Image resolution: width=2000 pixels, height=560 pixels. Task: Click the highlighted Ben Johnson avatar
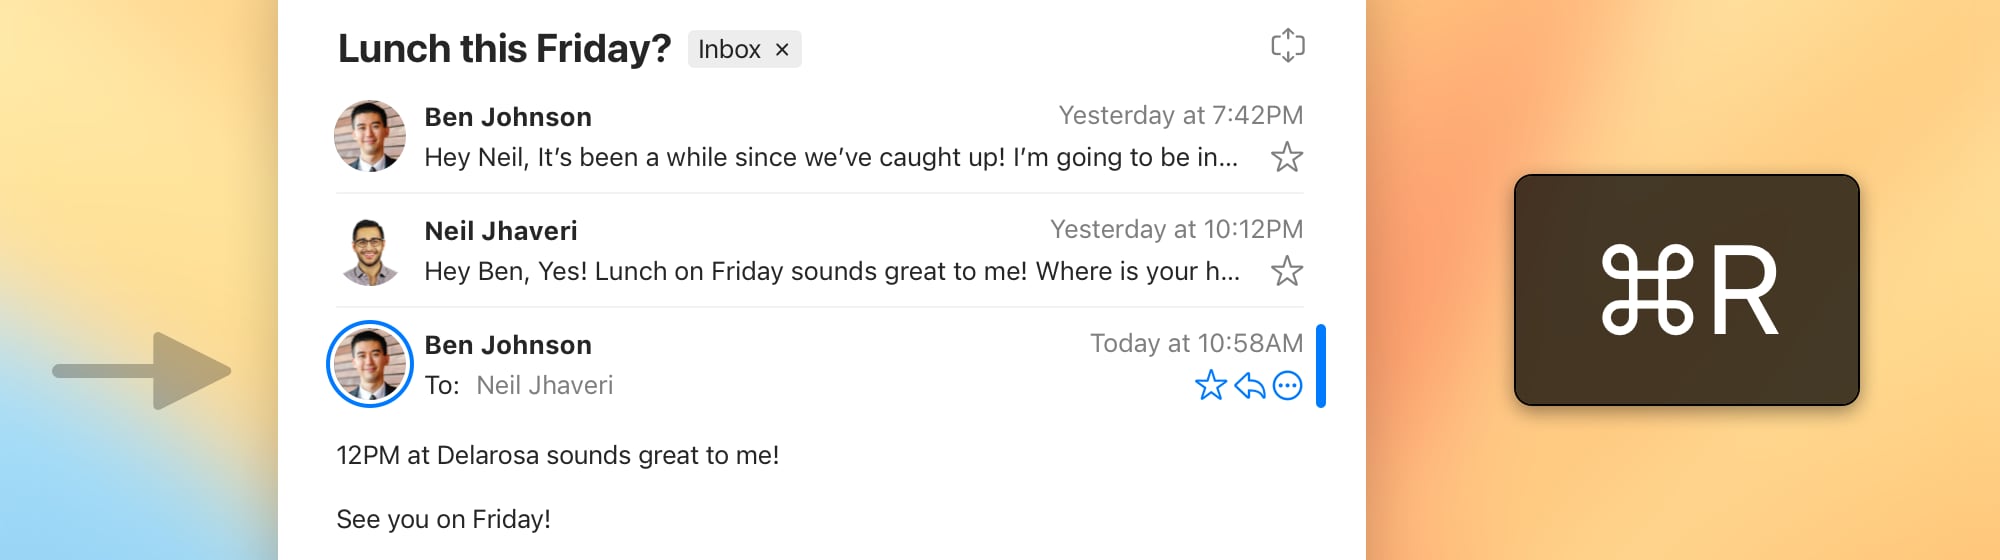(370, 364)
